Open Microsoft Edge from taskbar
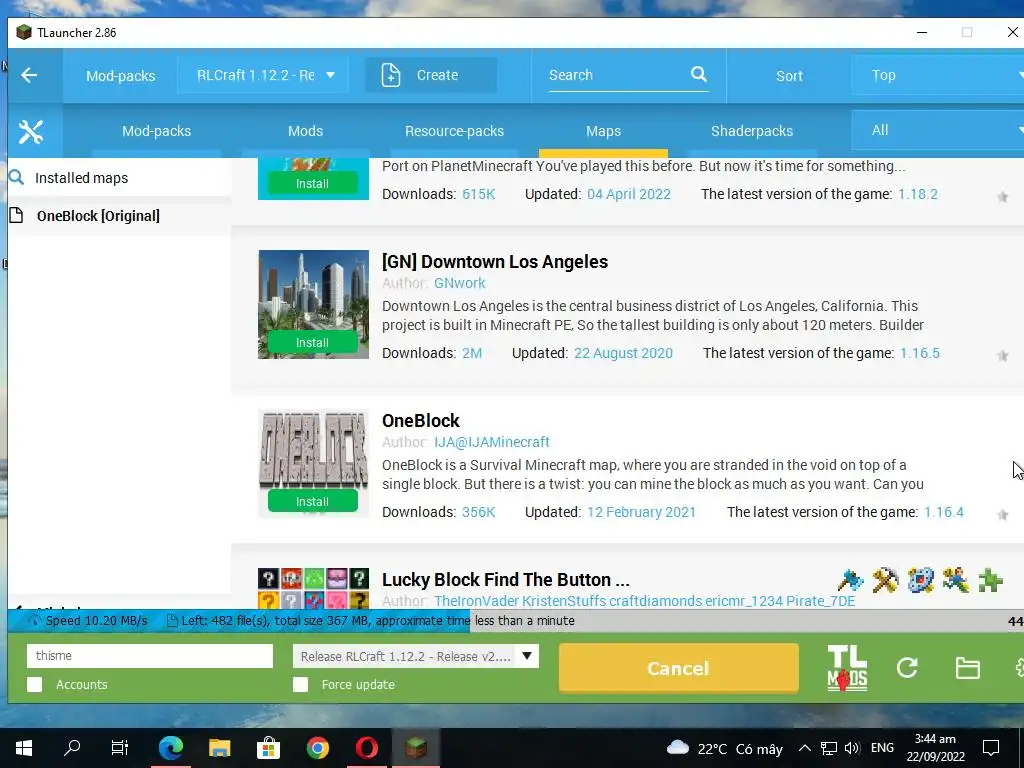The width and height of the screenshot is (1024, 768). (x=170, y=748)
